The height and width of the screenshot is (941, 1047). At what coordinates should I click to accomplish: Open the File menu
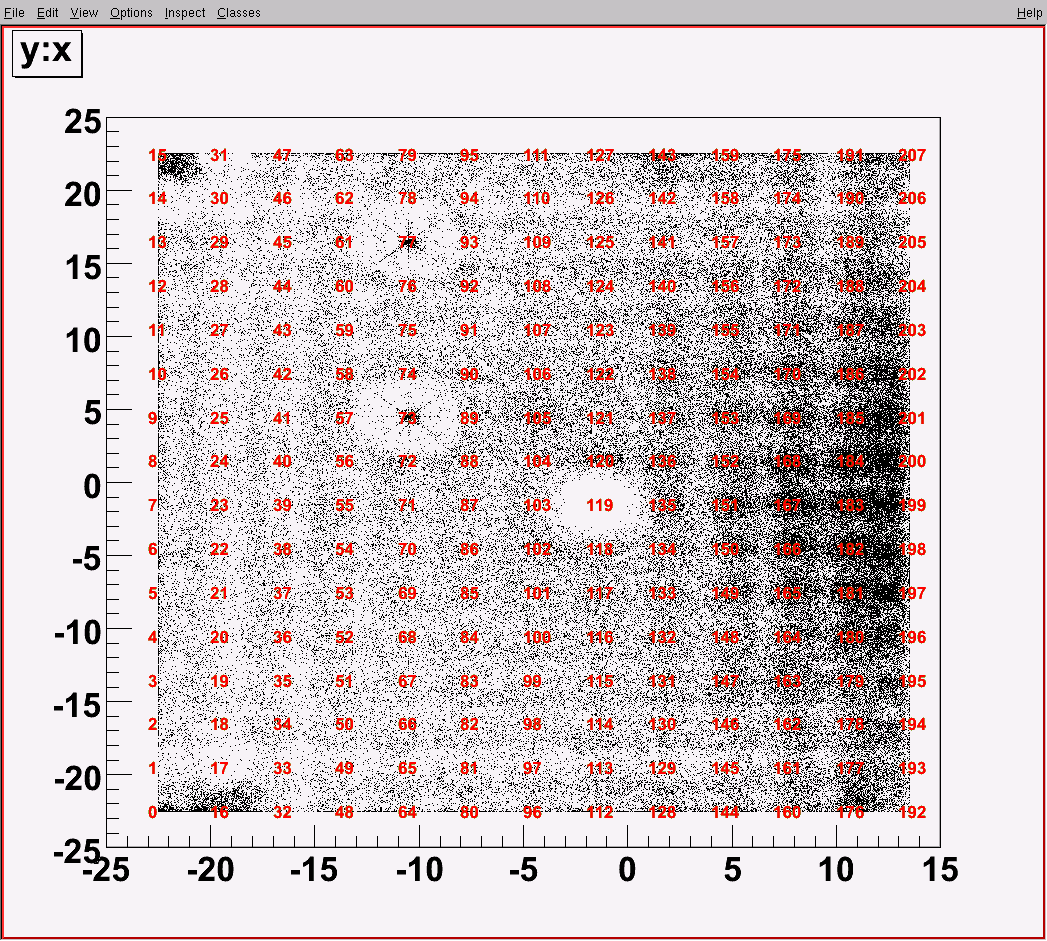coord(14,13)
